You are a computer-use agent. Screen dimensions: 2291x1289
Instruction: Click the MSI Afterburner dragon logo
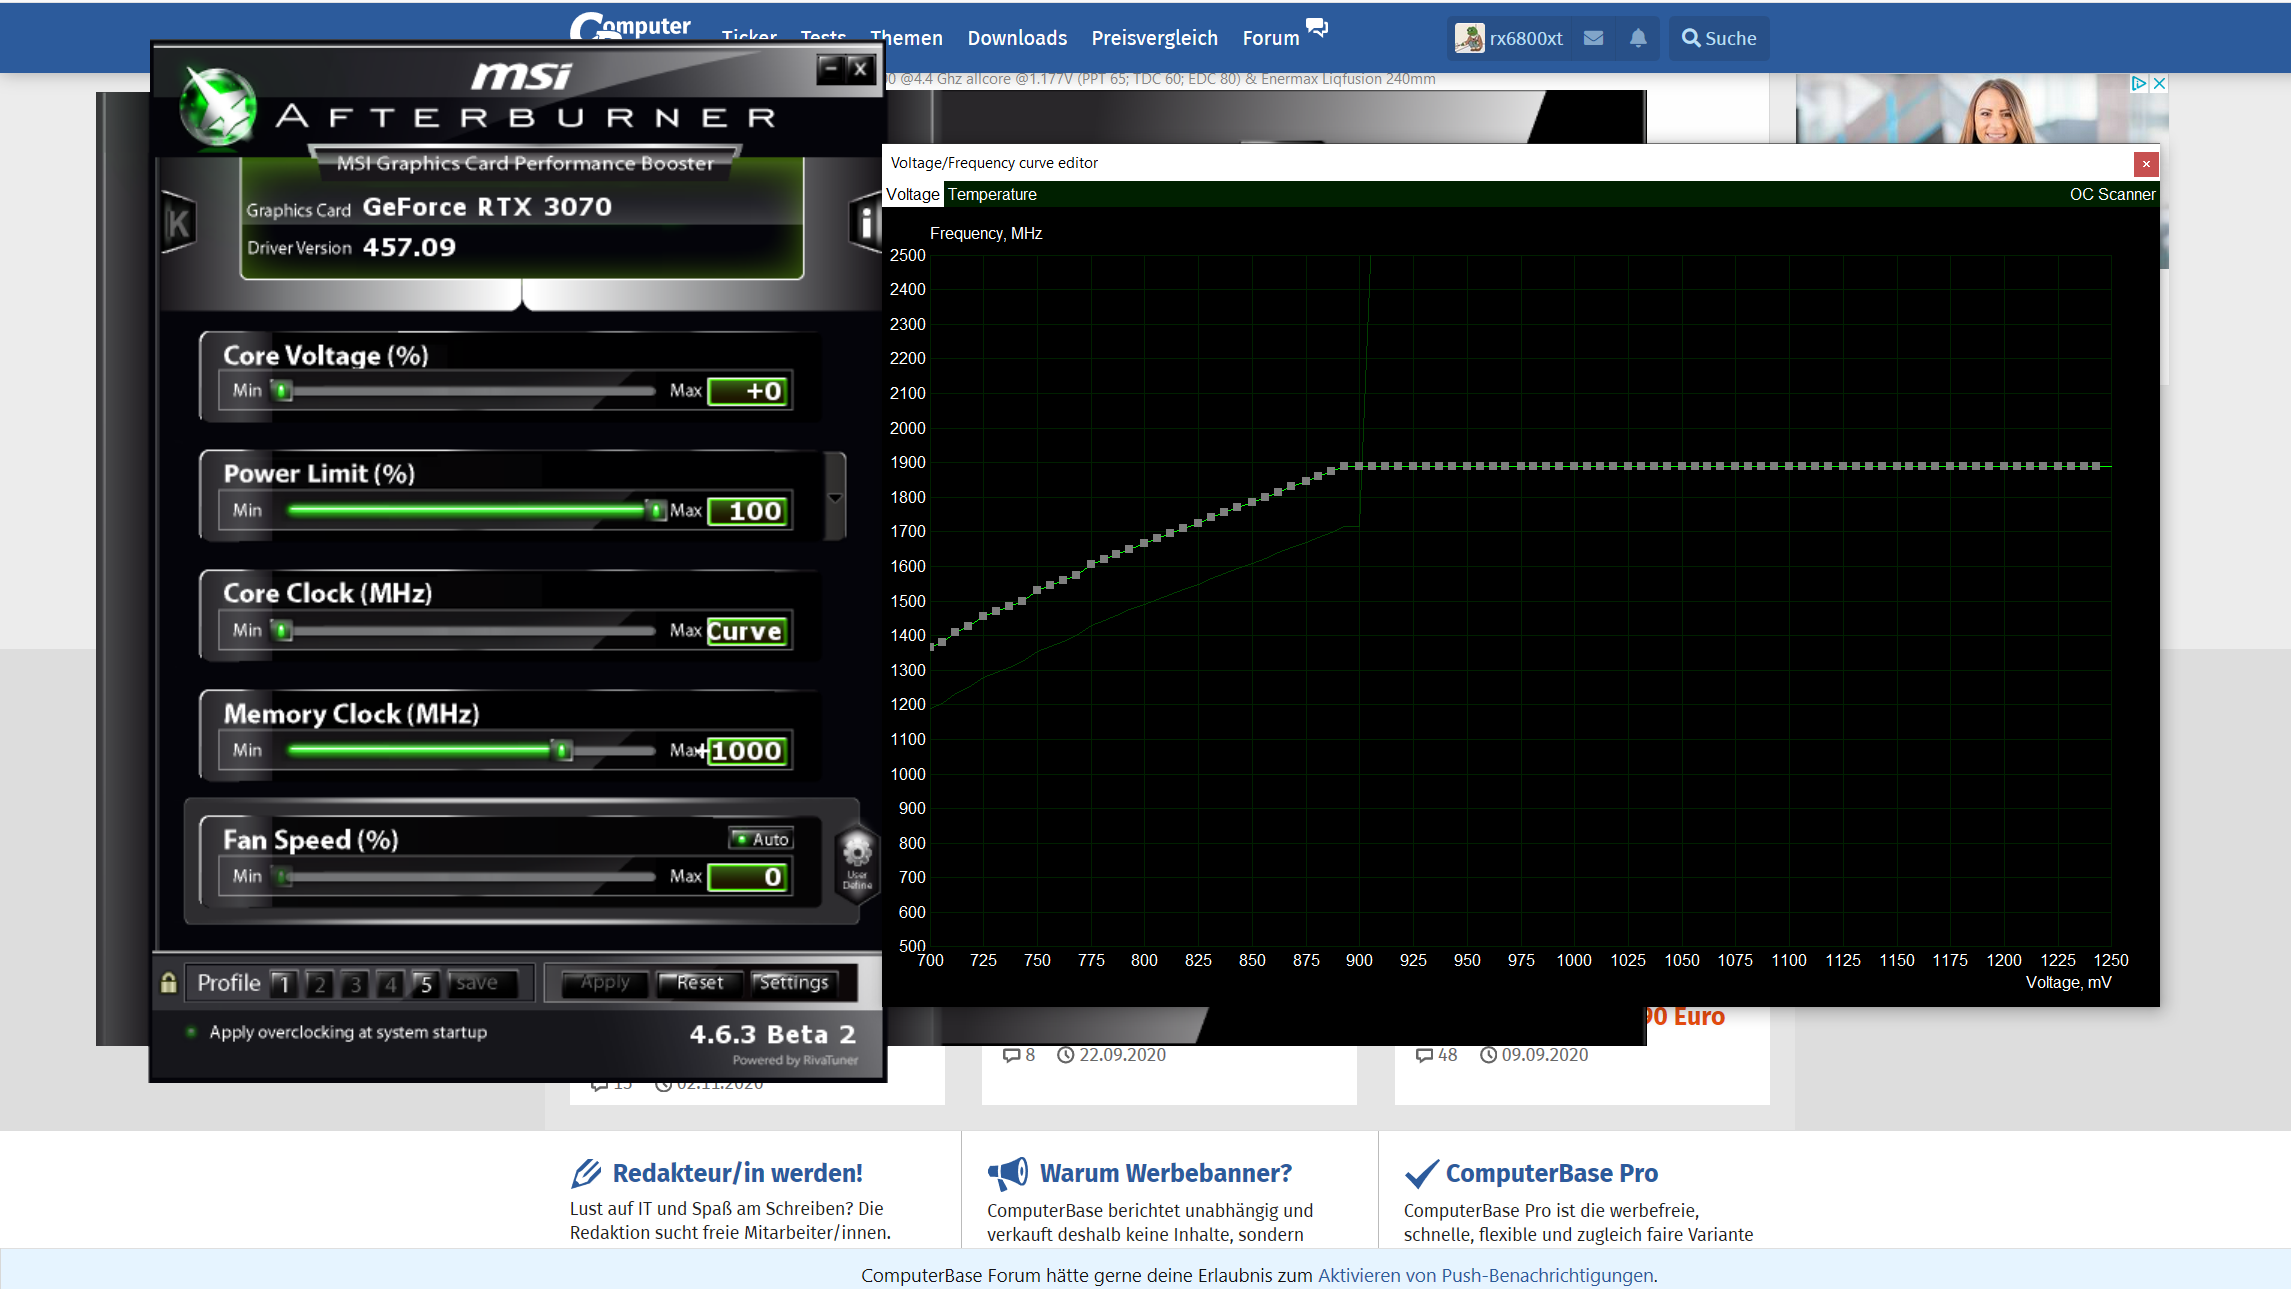(218, 107)
